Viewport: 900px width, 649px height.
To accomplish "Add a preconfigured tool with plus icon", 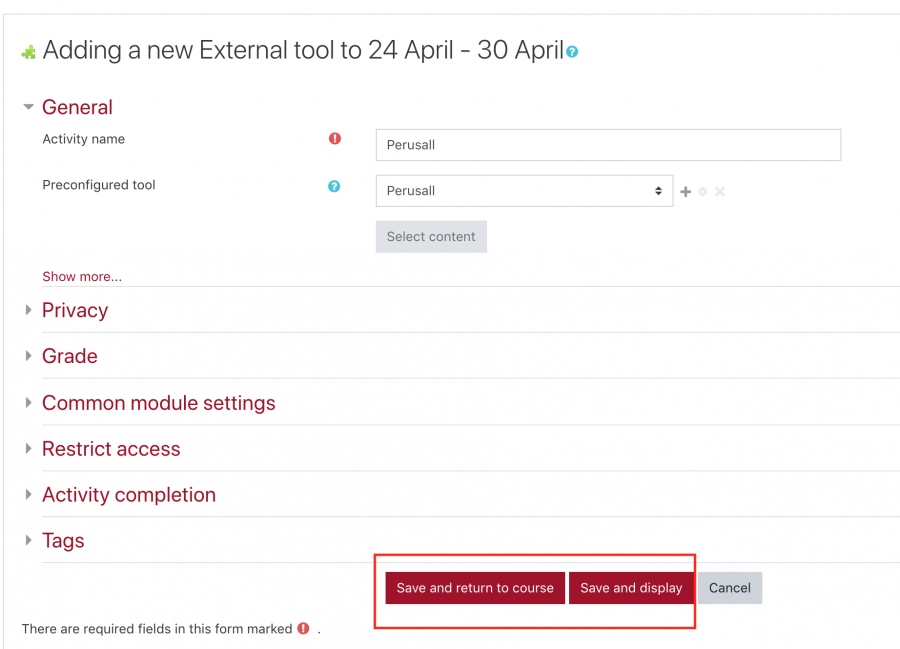I will point(685,192).
